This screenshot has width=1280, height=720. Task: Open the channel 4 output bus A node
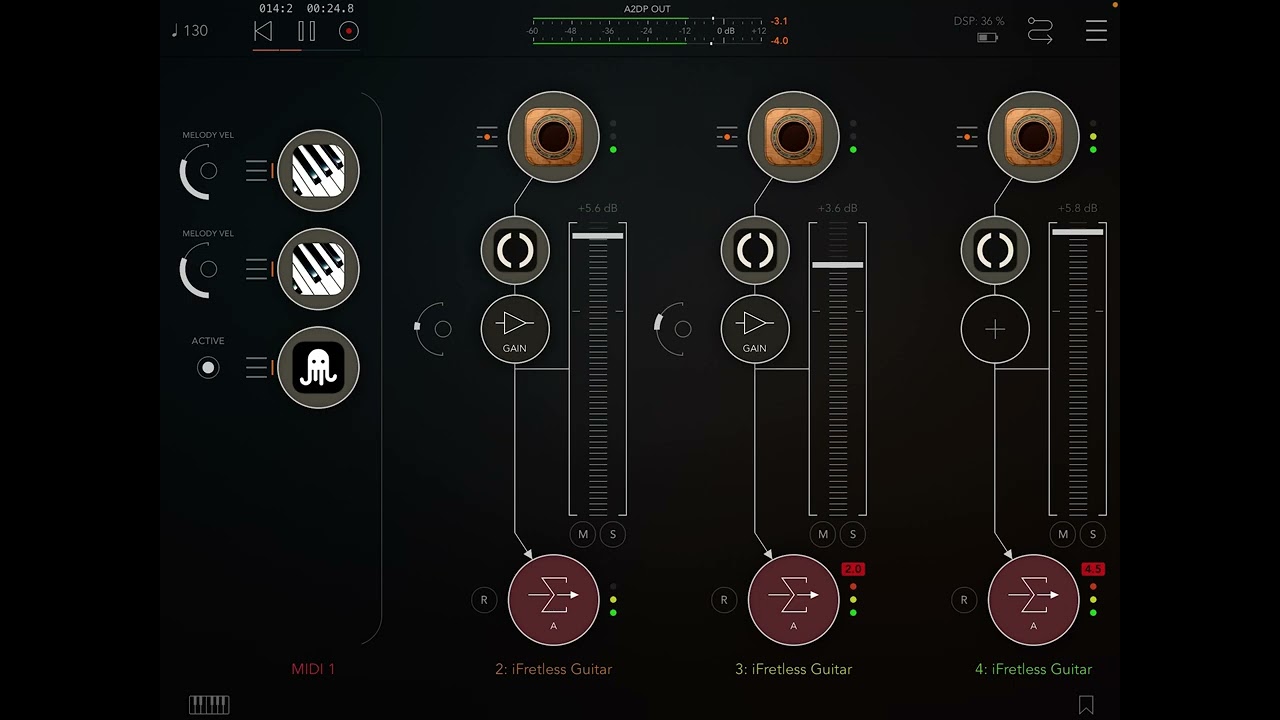pos(1034,600)
